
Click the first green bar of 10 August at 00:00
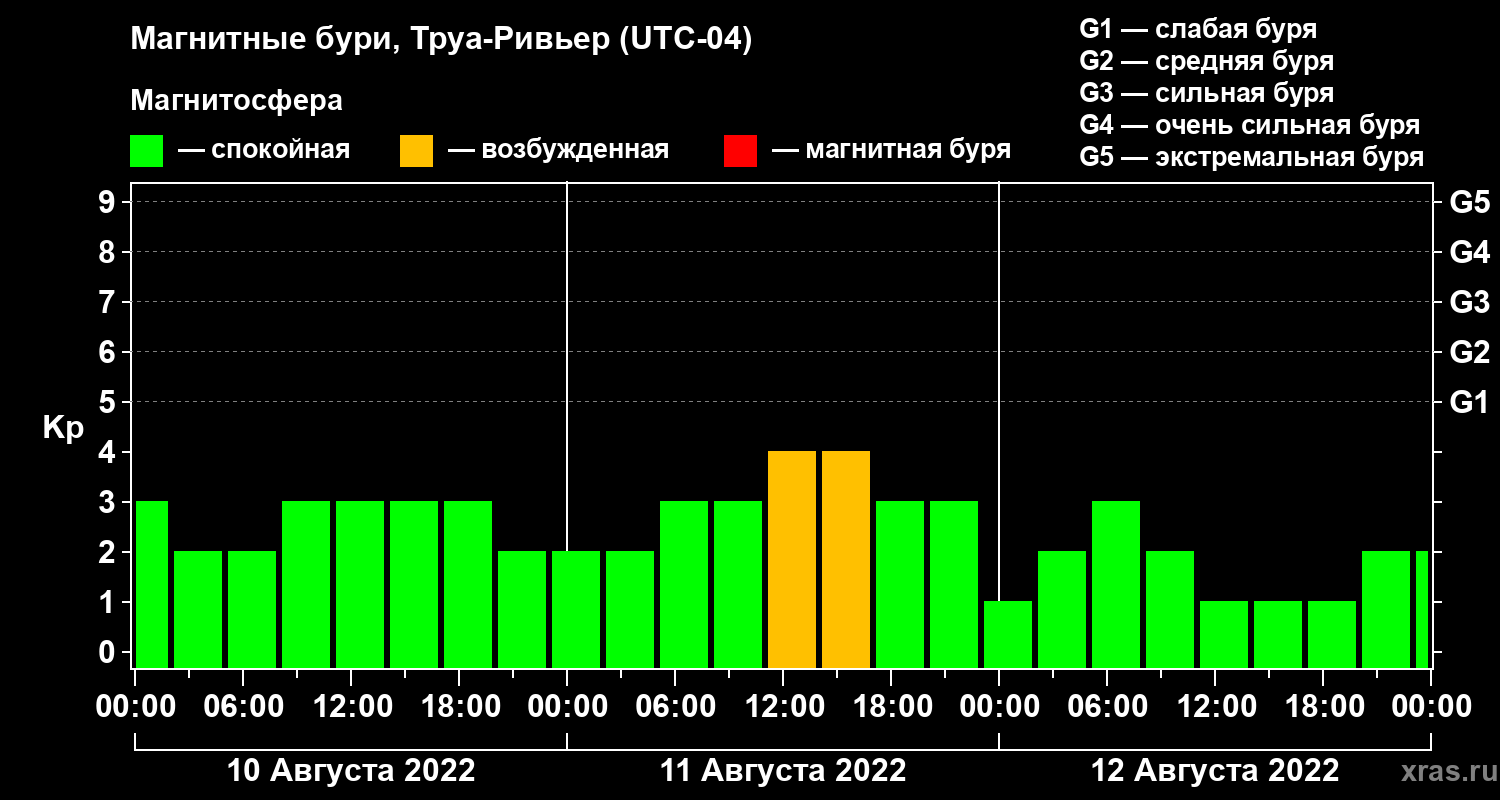coord(151,584)
